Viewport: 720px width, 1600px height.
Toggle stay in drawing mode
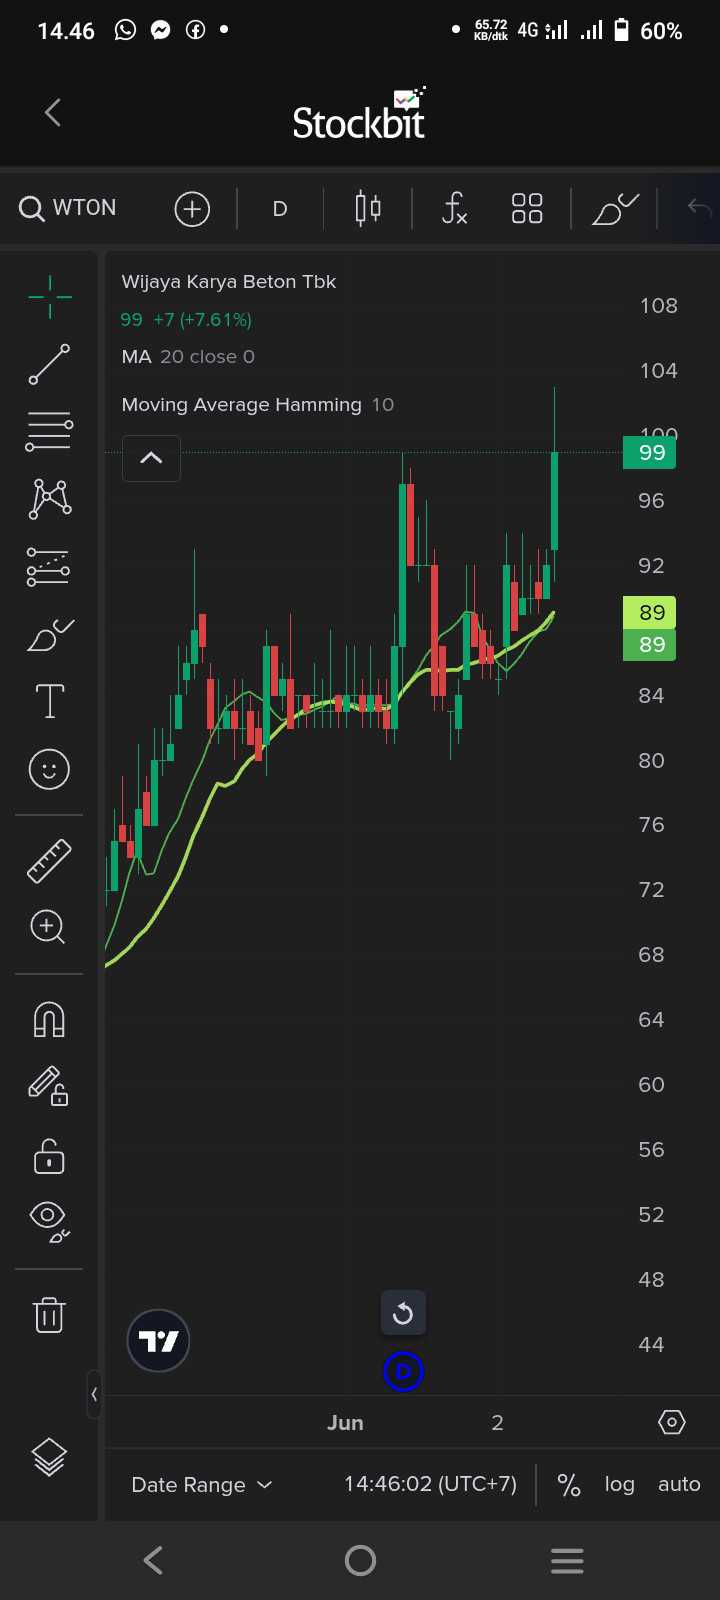coord(48,1086)
